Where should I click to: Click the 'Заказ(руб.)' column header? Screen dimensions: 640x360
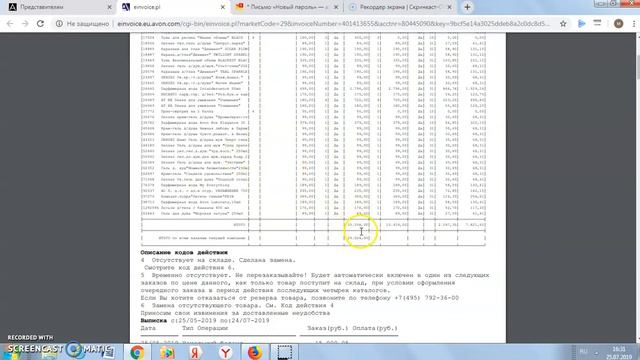(x=328, y=328)
